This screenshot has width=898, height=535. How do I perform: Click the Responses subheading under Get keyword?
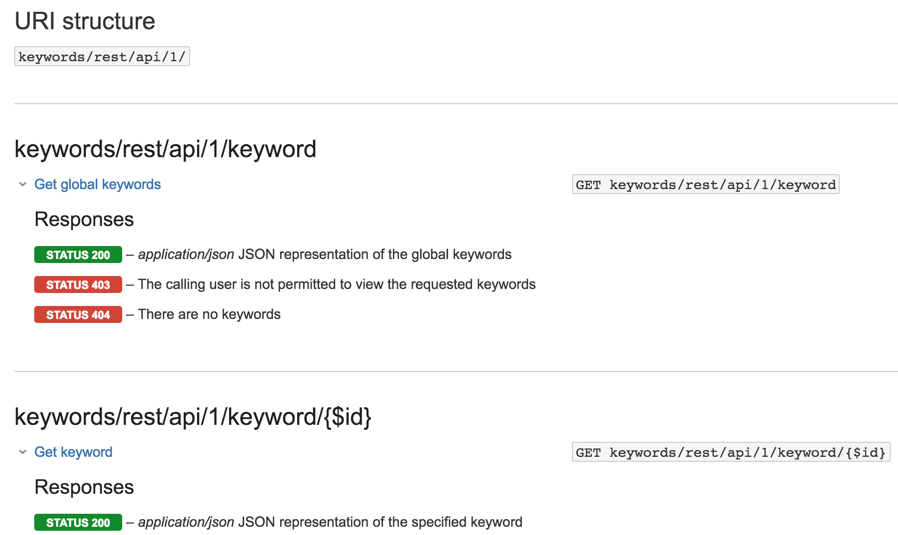pyautogui.click(x=84, y=487)
